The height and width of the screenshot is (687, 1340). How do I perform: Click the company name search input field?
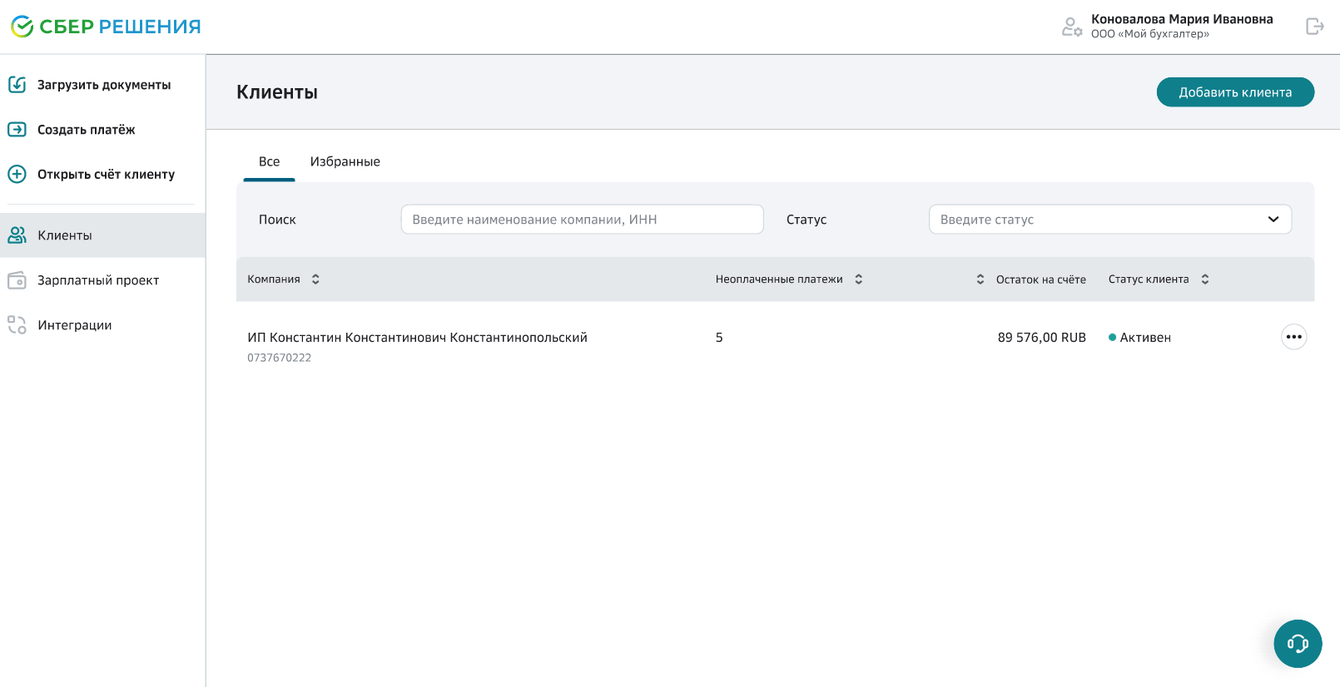(582, 220)
